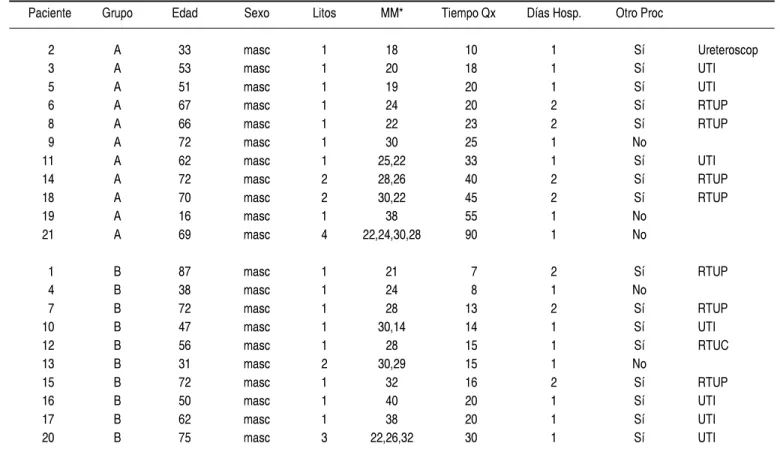
Task: Select patient number 19 cell
Action: click(x=48, y=216)
